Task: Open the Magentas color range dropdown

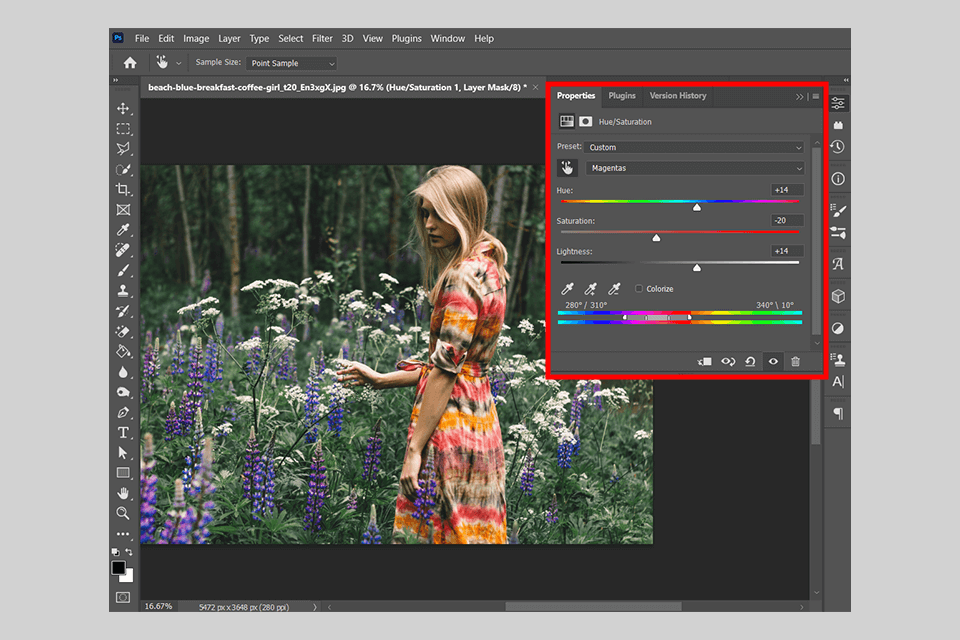Action: pyautogui.click(x=695, y=168)
